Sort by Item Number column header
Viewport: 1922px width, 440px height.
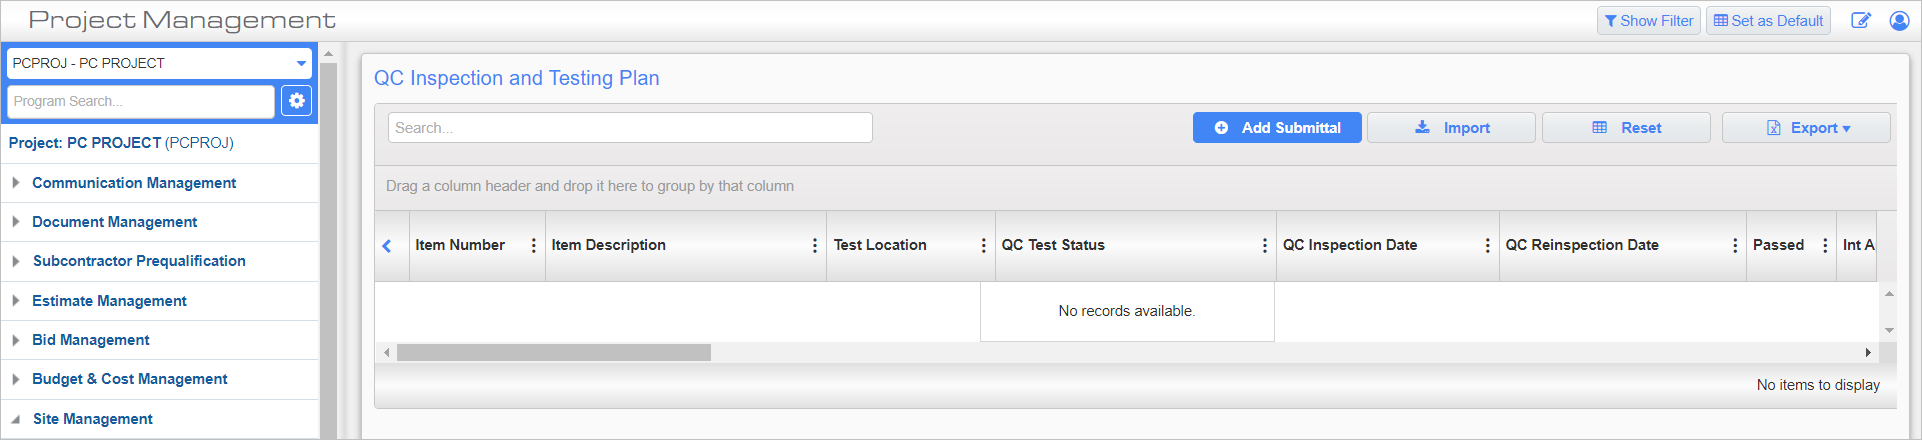(x=460, y=245)
